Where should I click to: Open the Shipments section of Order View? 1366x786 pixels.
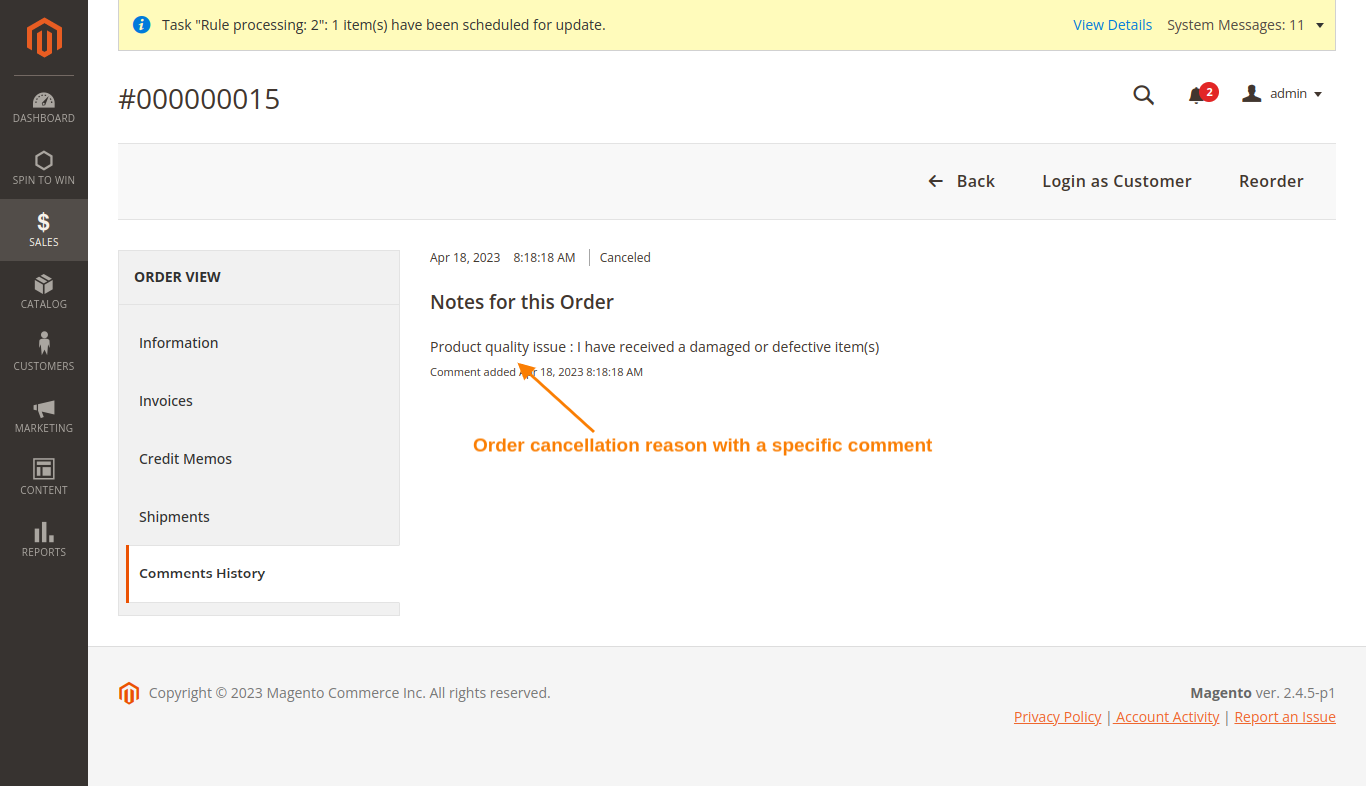coord(174,516)
